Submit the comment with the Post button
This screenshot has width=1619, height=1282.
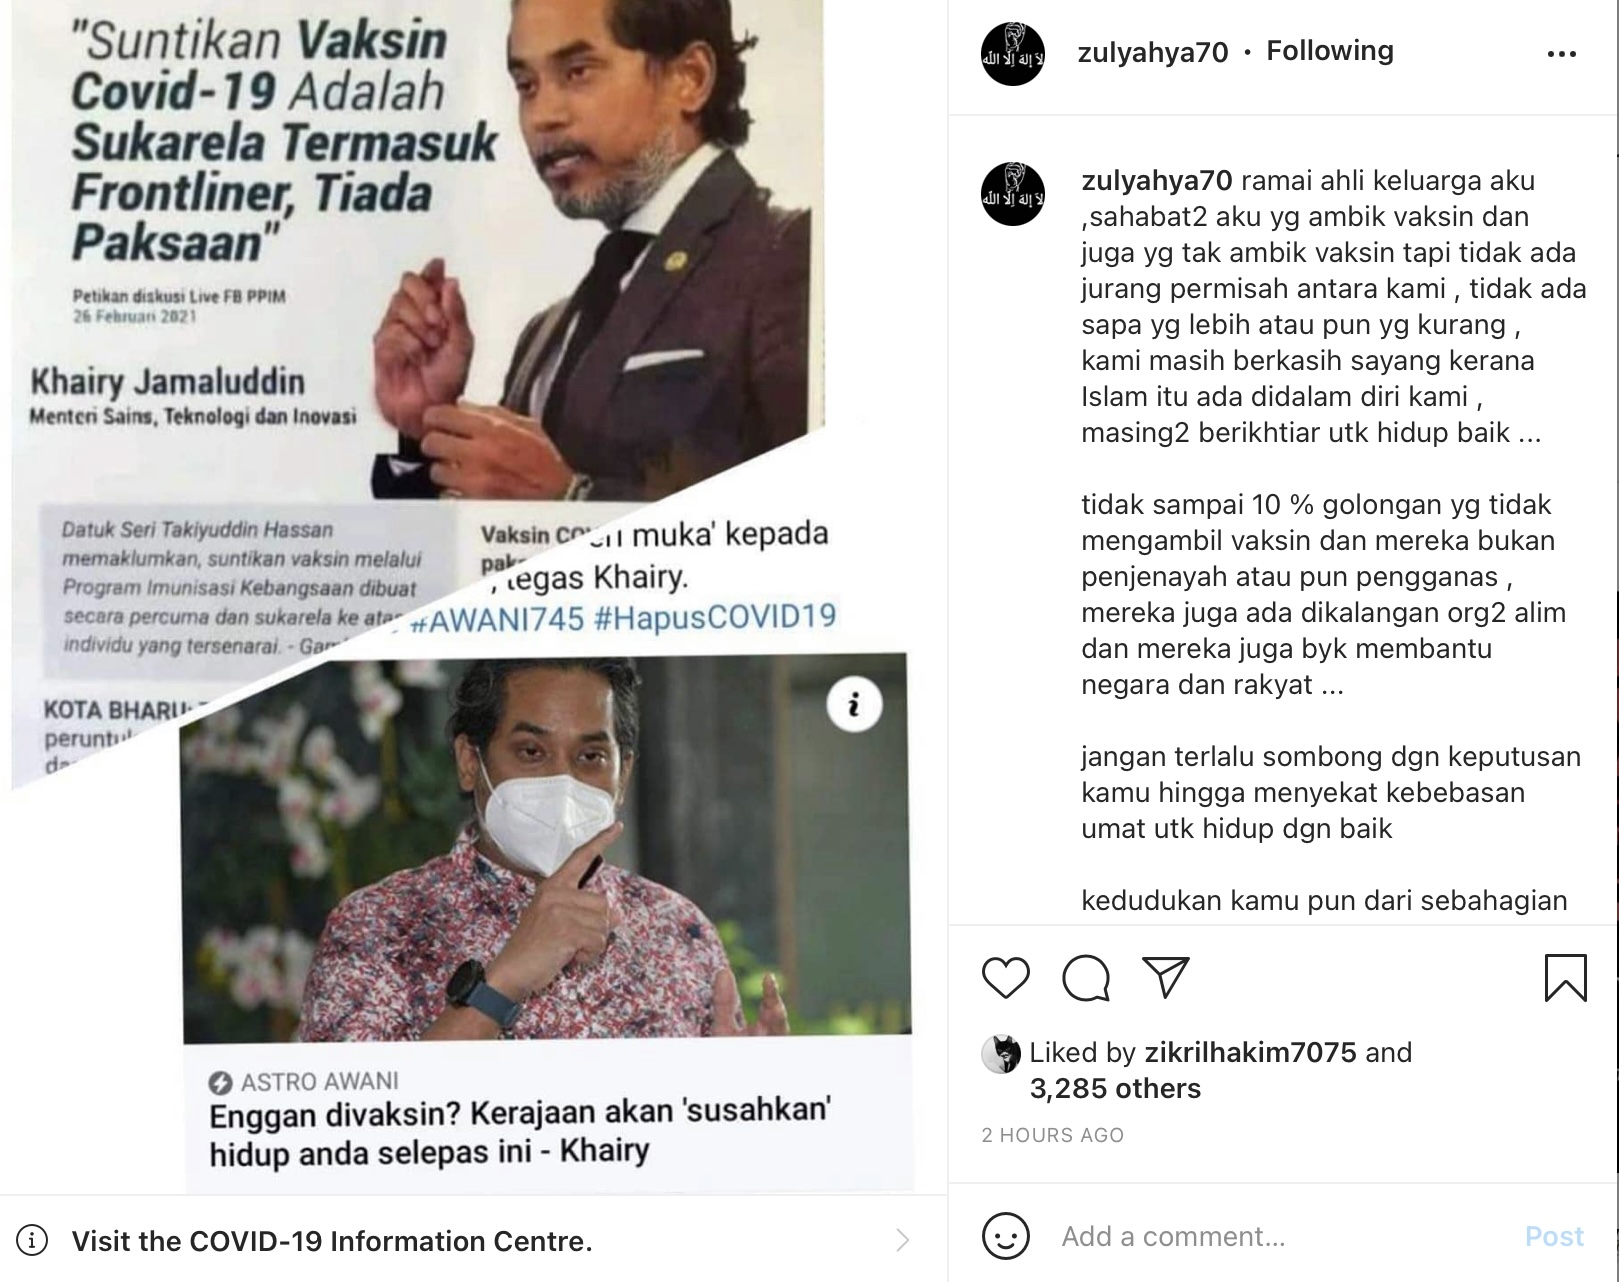1554,1237
